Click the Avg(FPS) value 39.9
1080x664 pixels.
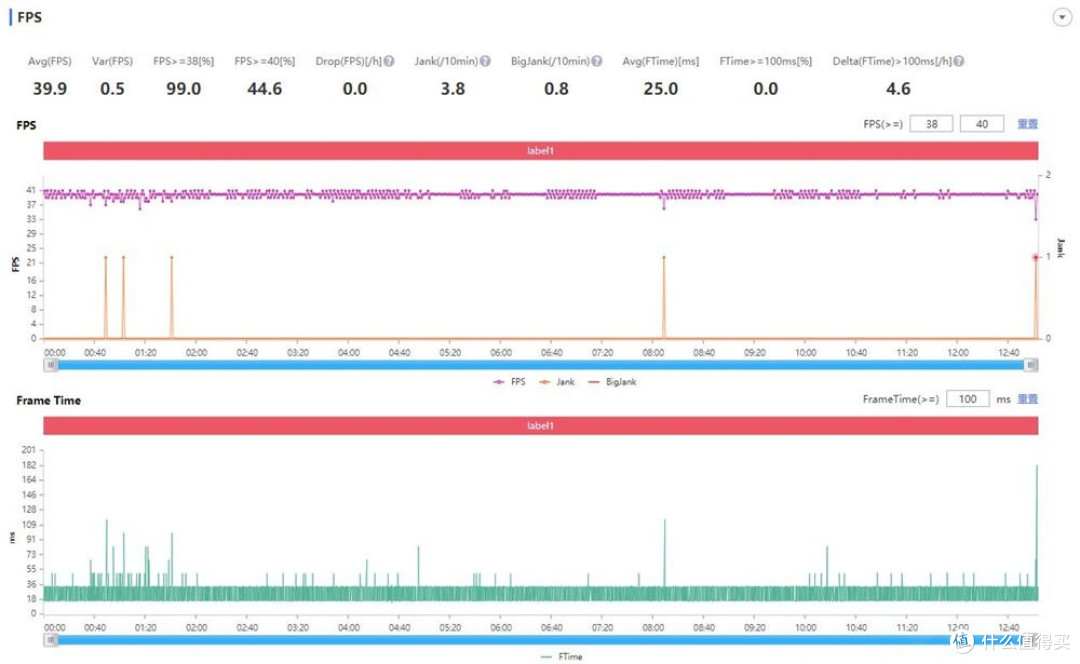[x=50, y=89]
